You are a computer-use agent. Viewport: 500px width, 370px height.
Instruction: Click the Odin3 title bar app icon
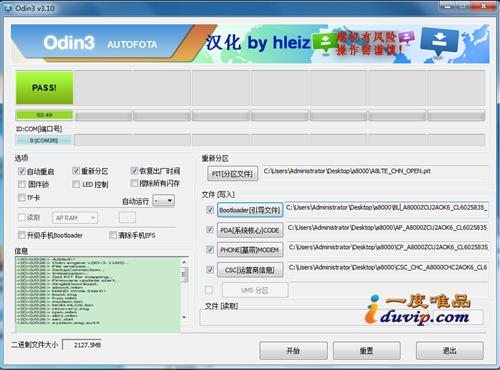8,8
